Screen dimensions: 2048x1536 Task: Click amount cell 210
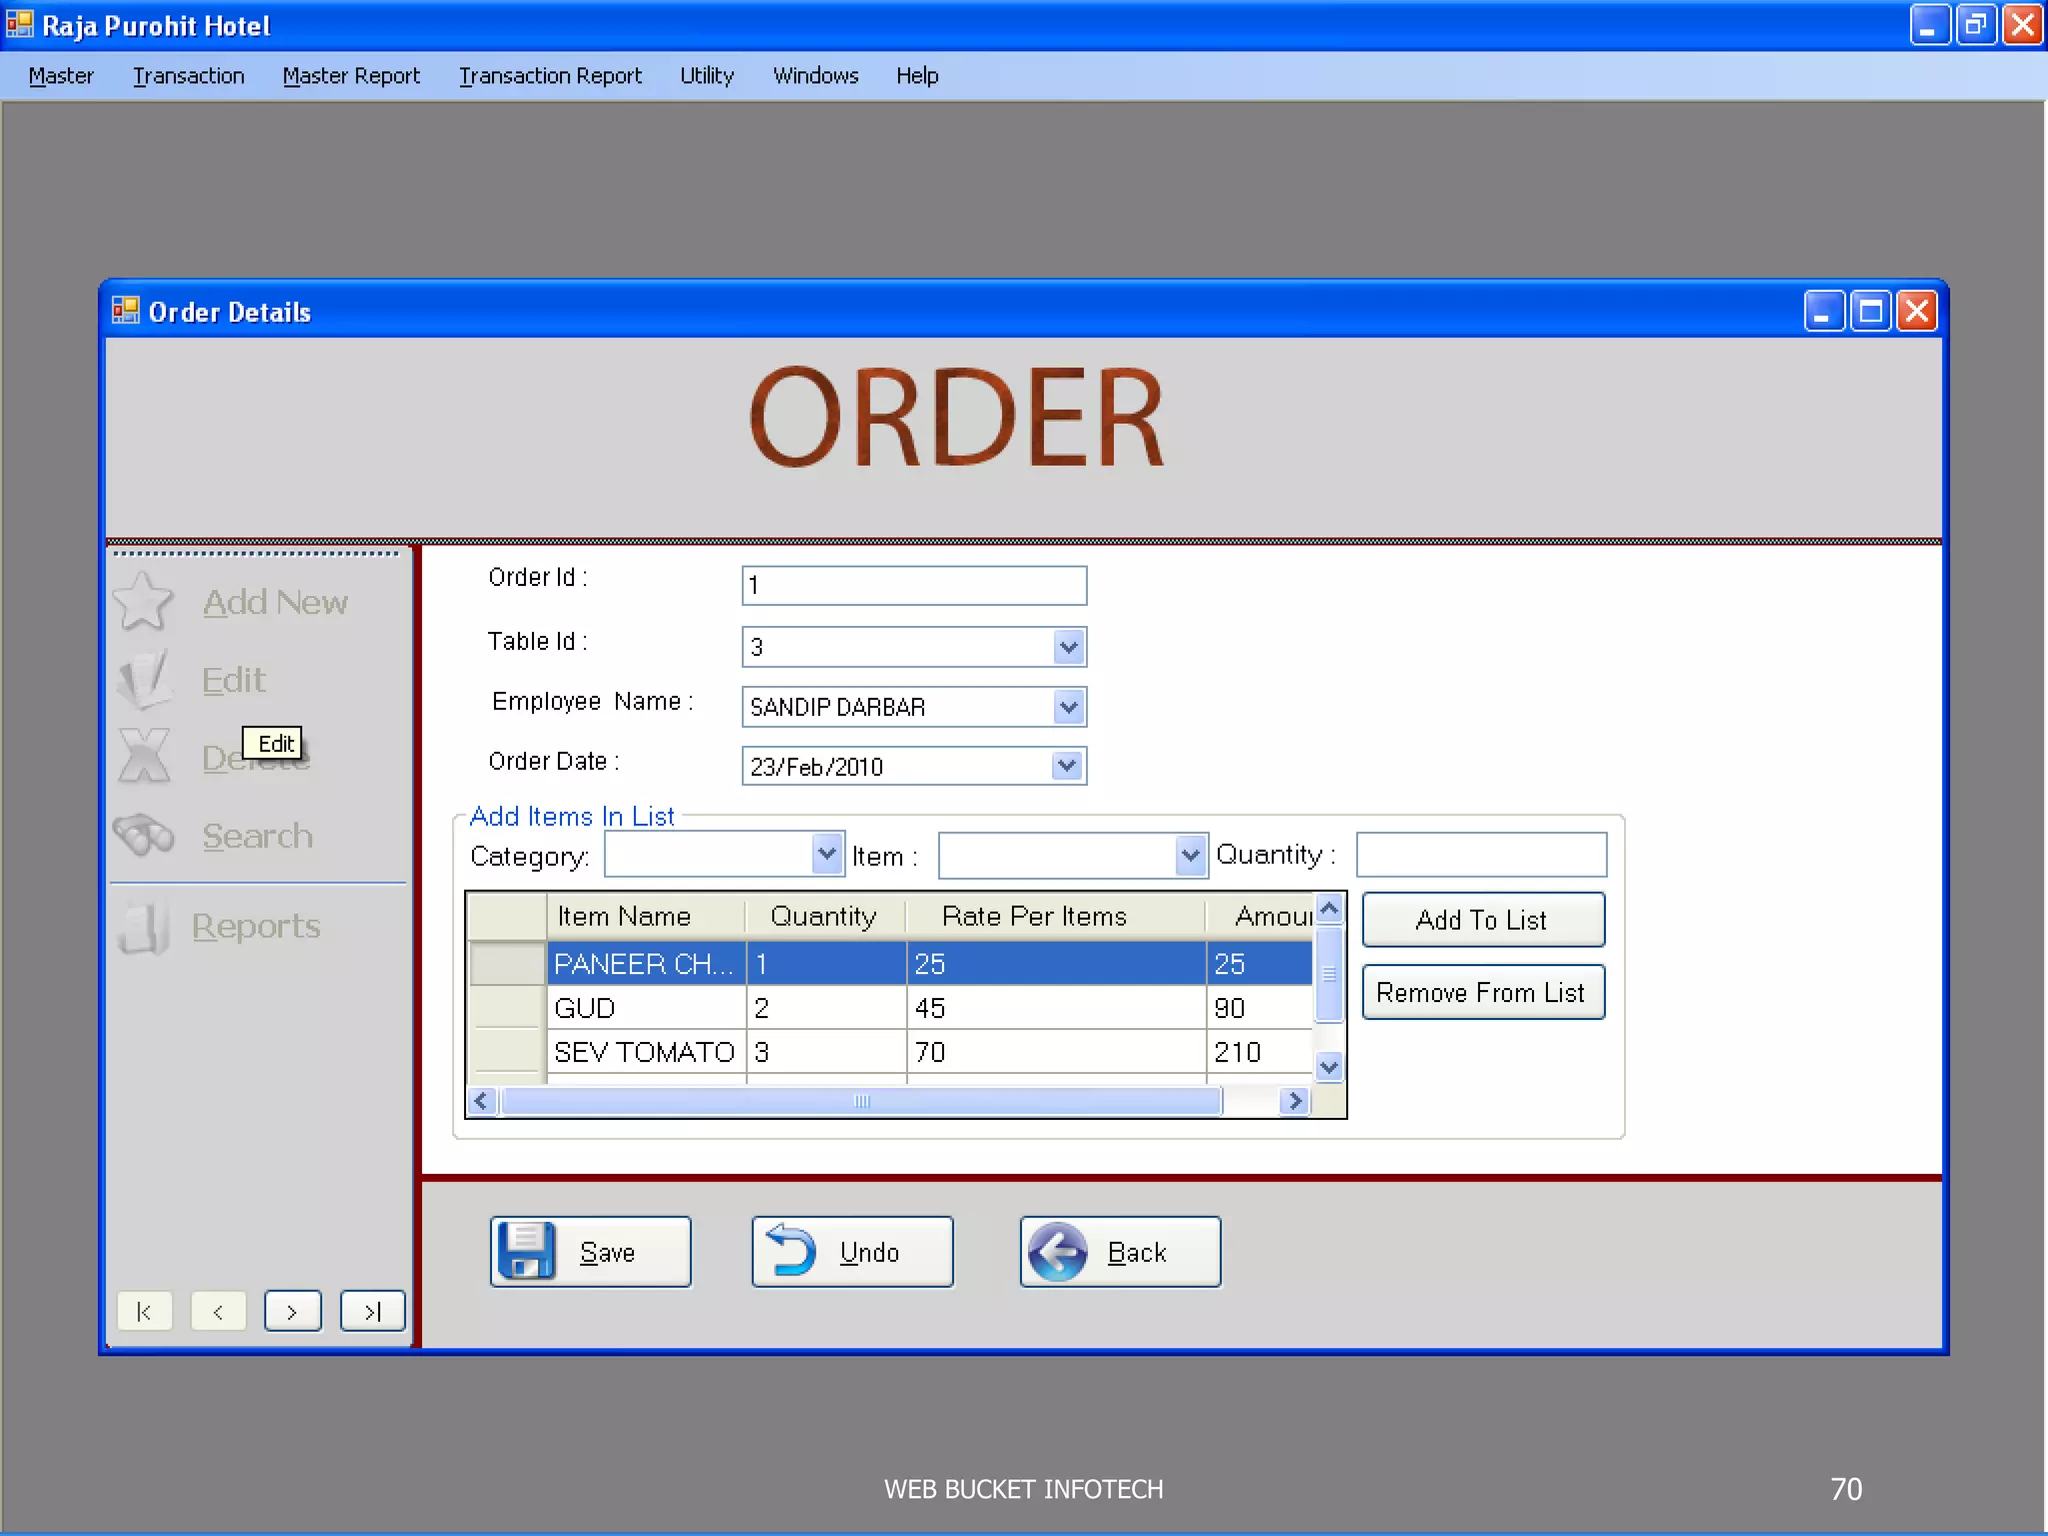(1259, 1051)
